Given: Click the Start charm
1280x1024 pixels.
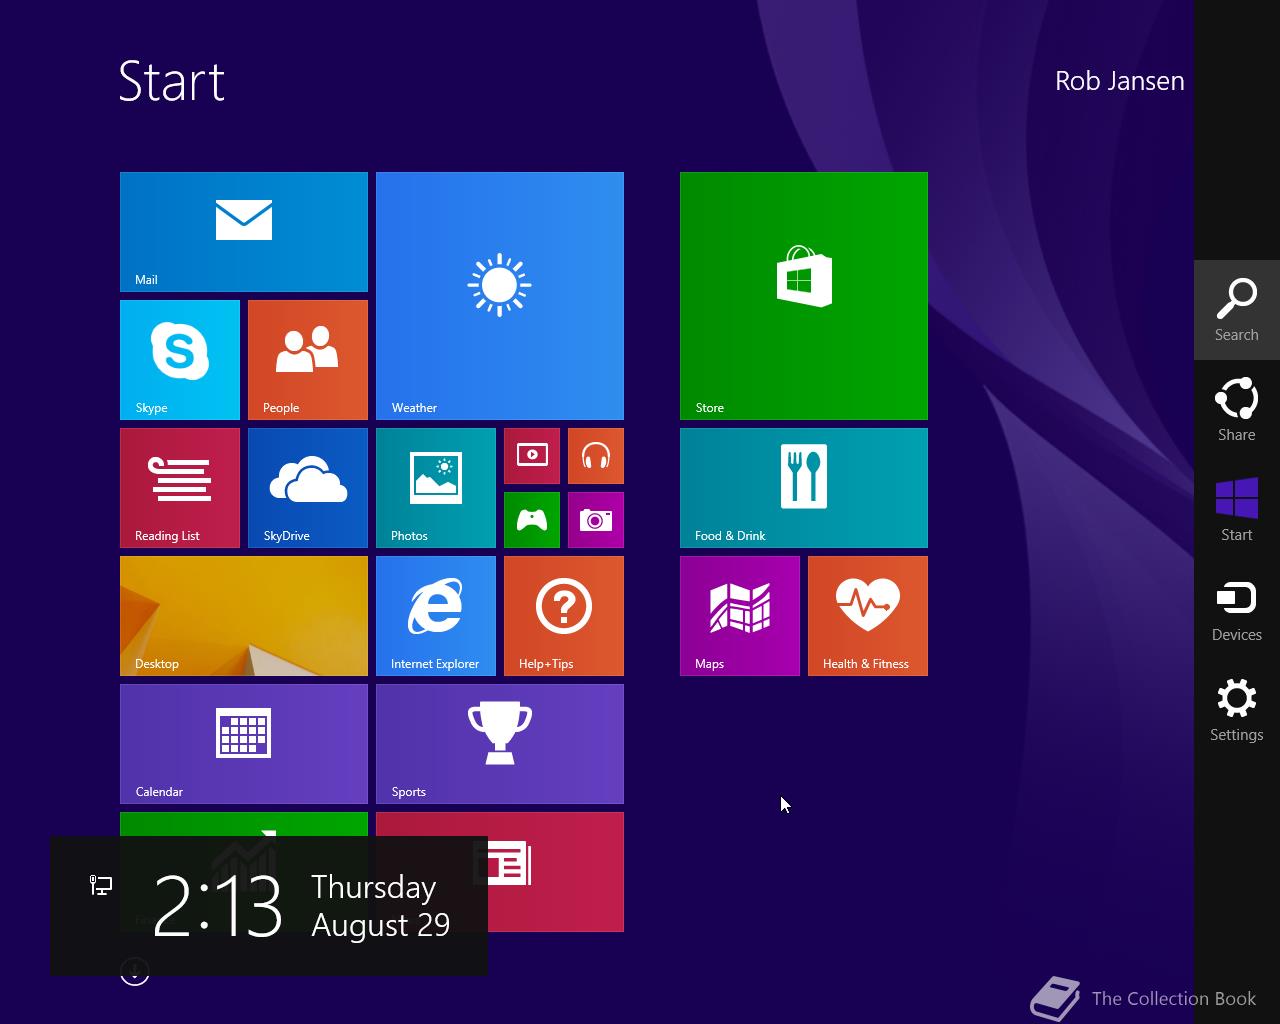Looking at the screenshot, I should coord(1237,510).
